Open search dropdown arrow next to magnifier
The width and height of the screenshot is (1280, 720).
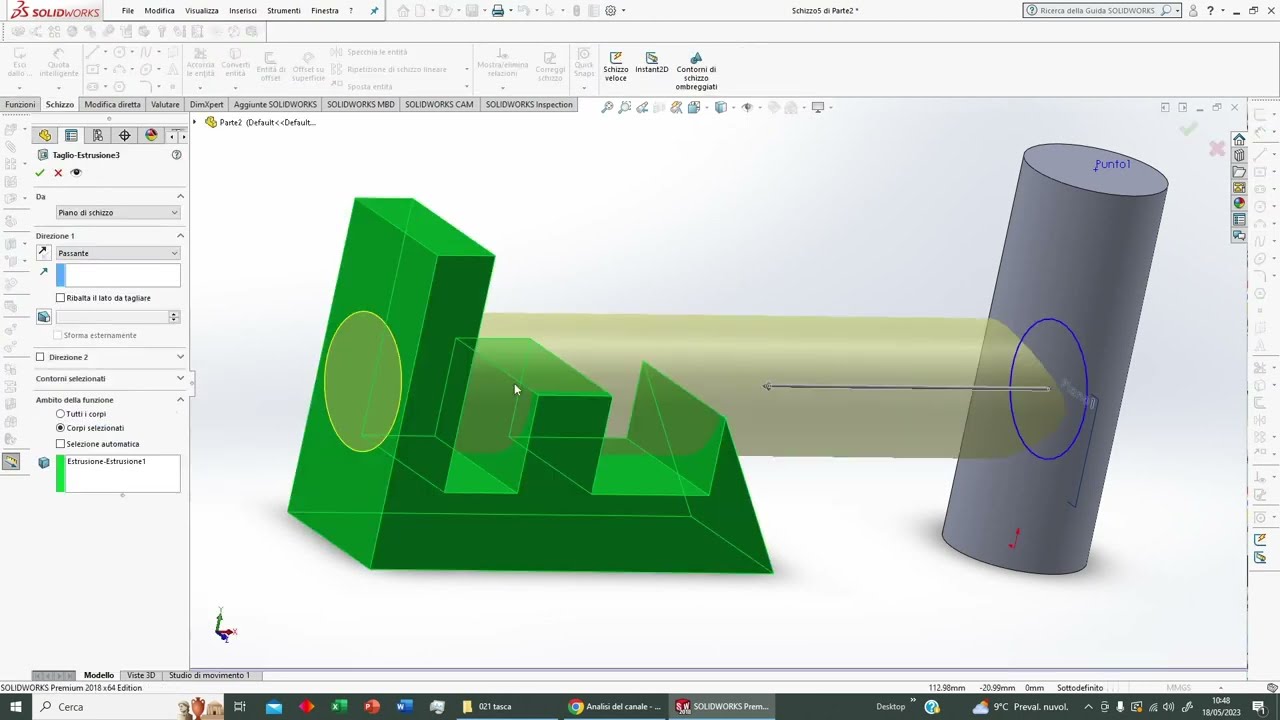coord(1177,11)
